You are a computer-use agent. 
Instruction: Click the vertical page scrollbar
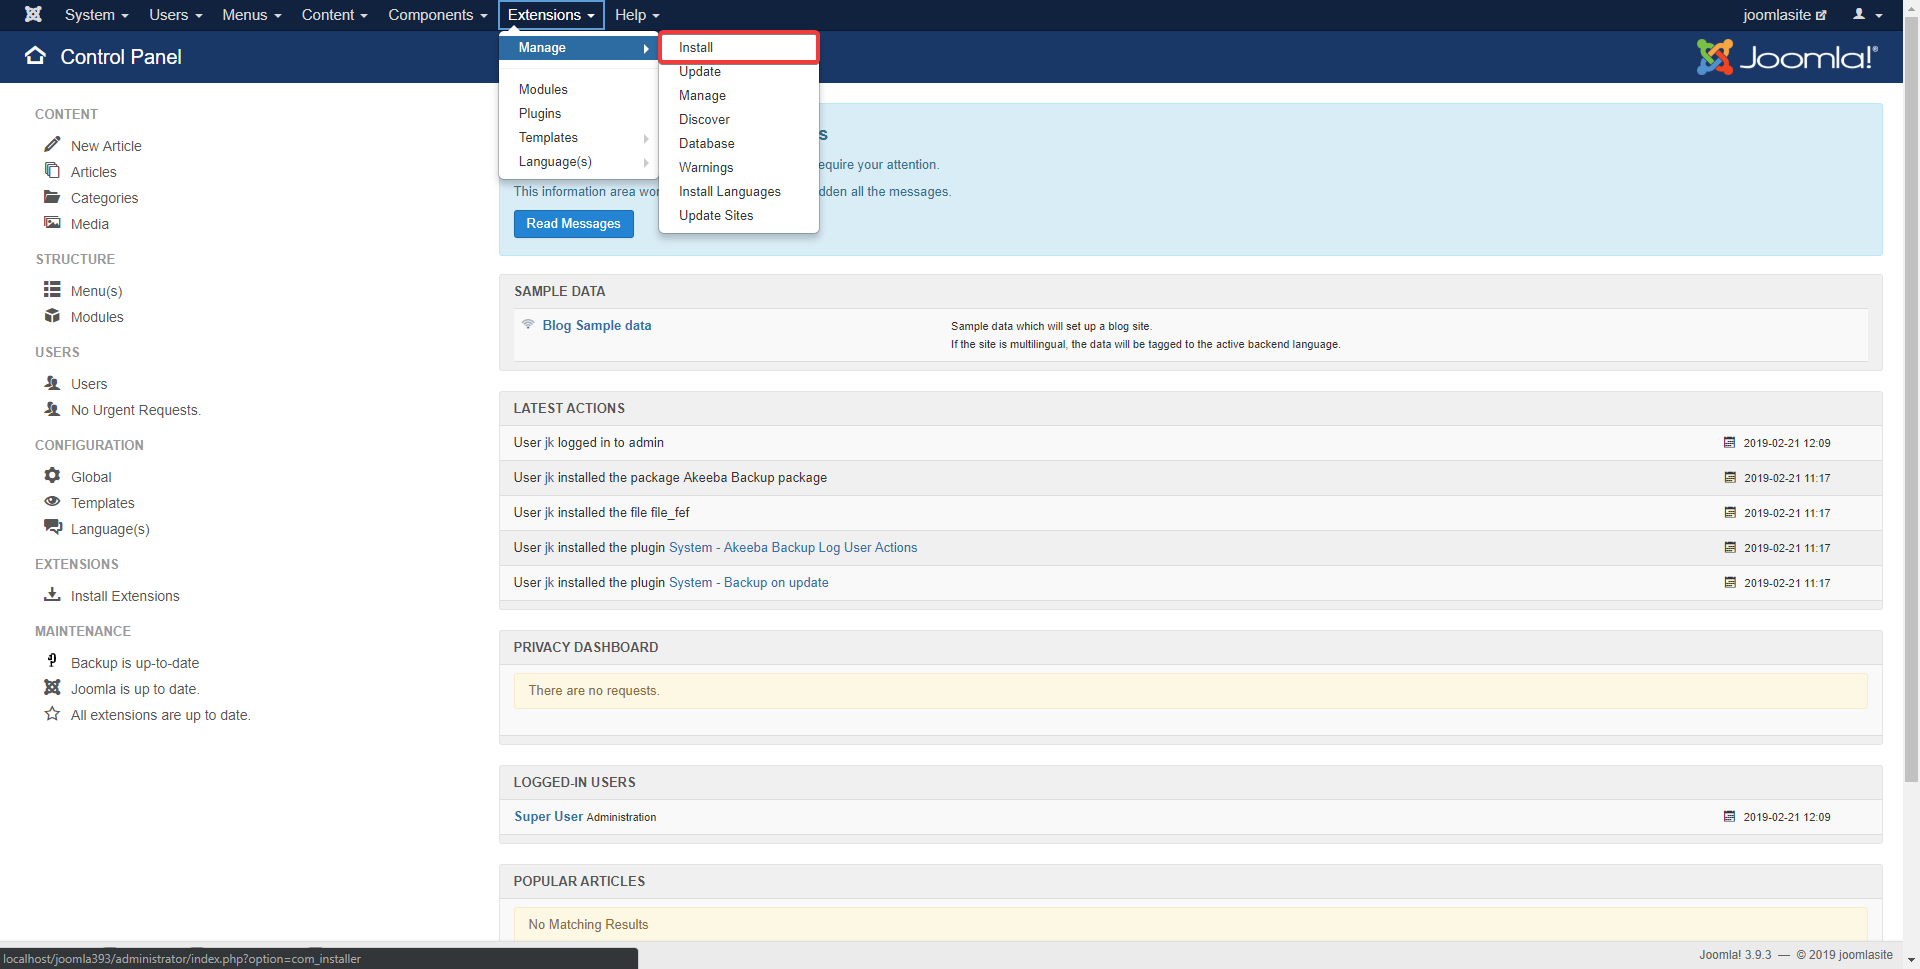[1911, 400]
